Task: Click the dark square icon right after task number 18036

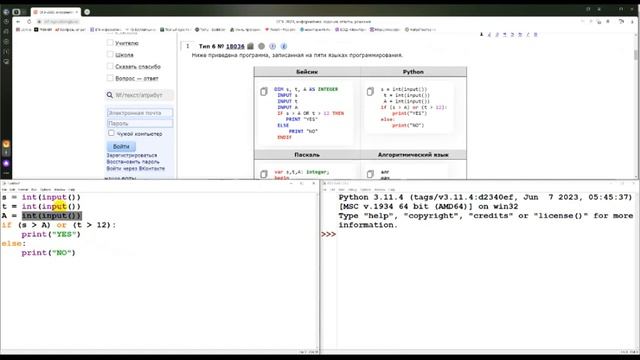Action: click(x=251, y=46)
